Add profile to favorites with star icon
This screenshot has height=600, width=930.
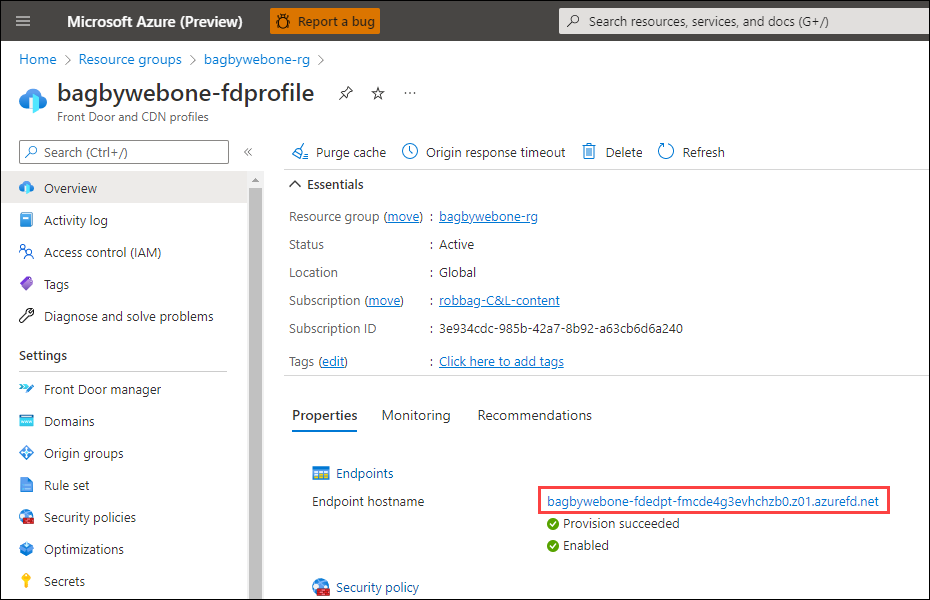tap(378, 93)
